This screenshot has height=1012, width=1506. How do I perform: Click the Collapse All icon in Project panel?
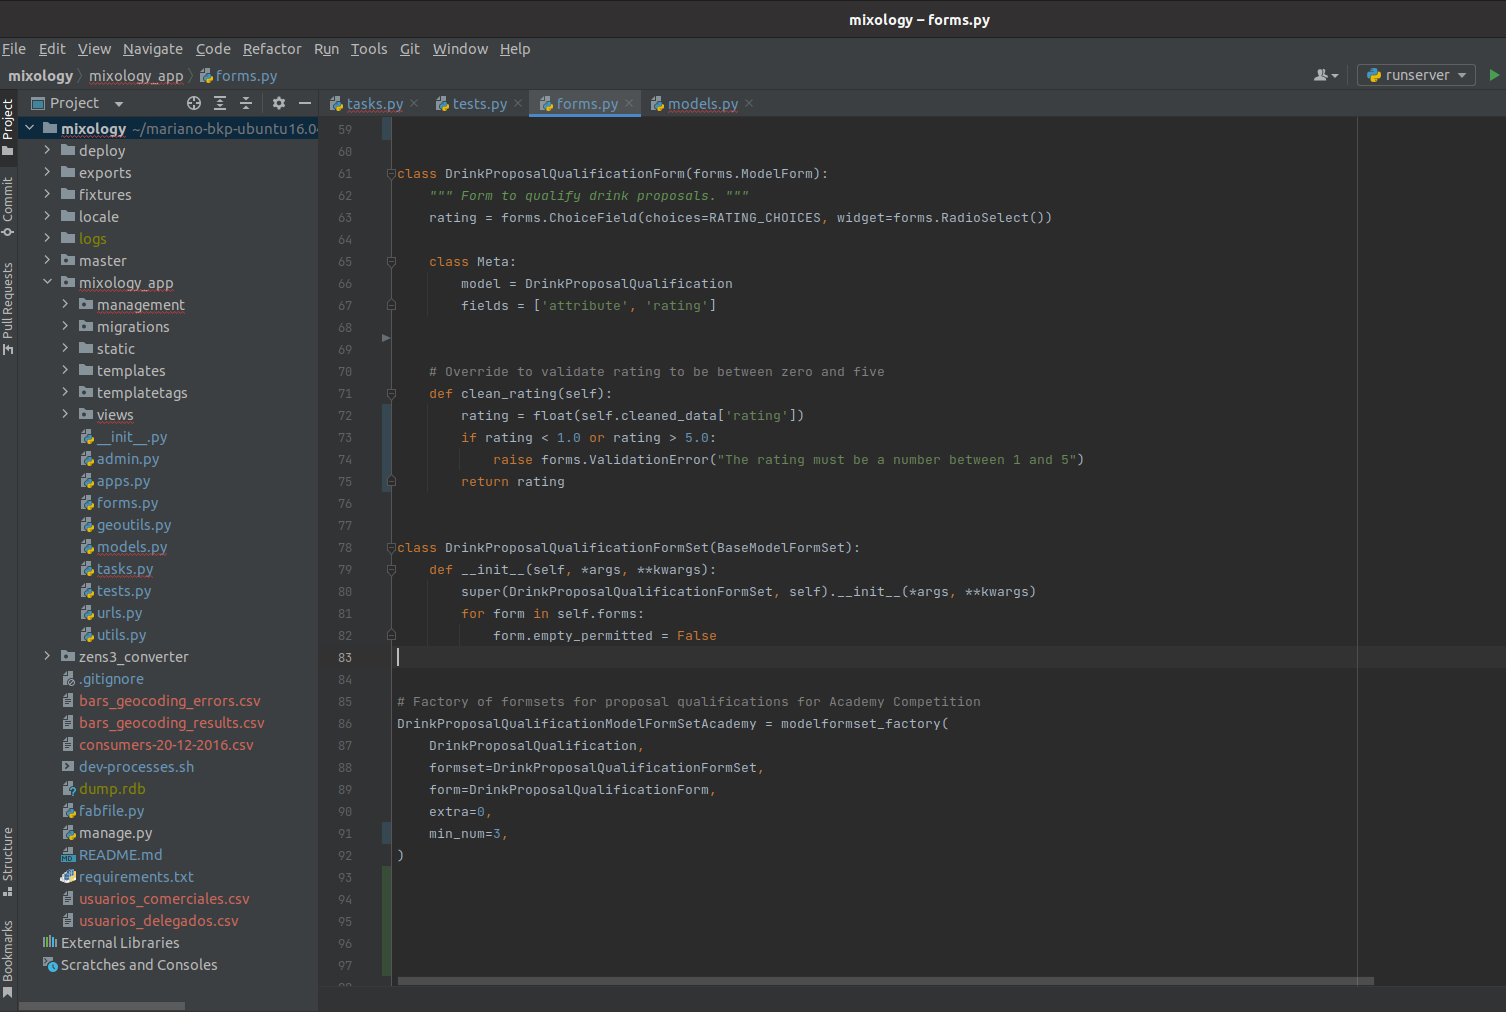point(246,103)
